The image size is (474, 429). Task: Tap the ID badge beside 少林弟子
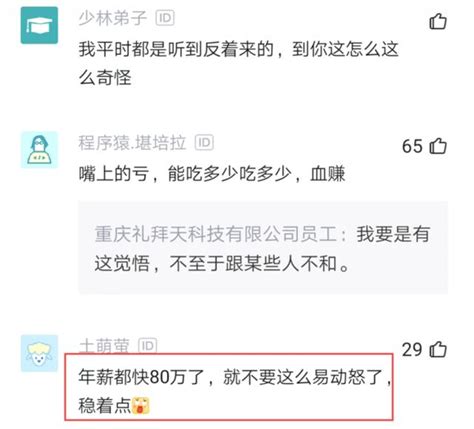(x=165, y=18)
